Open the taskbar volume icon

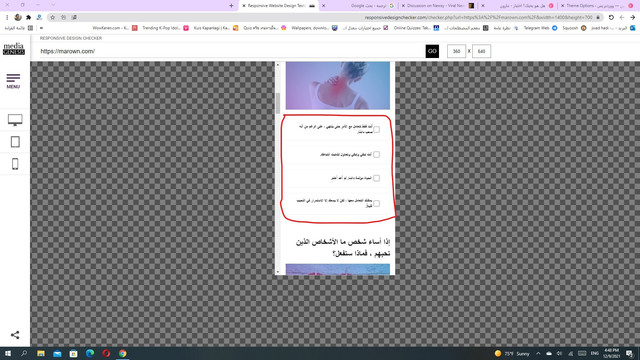click(560, 353)
